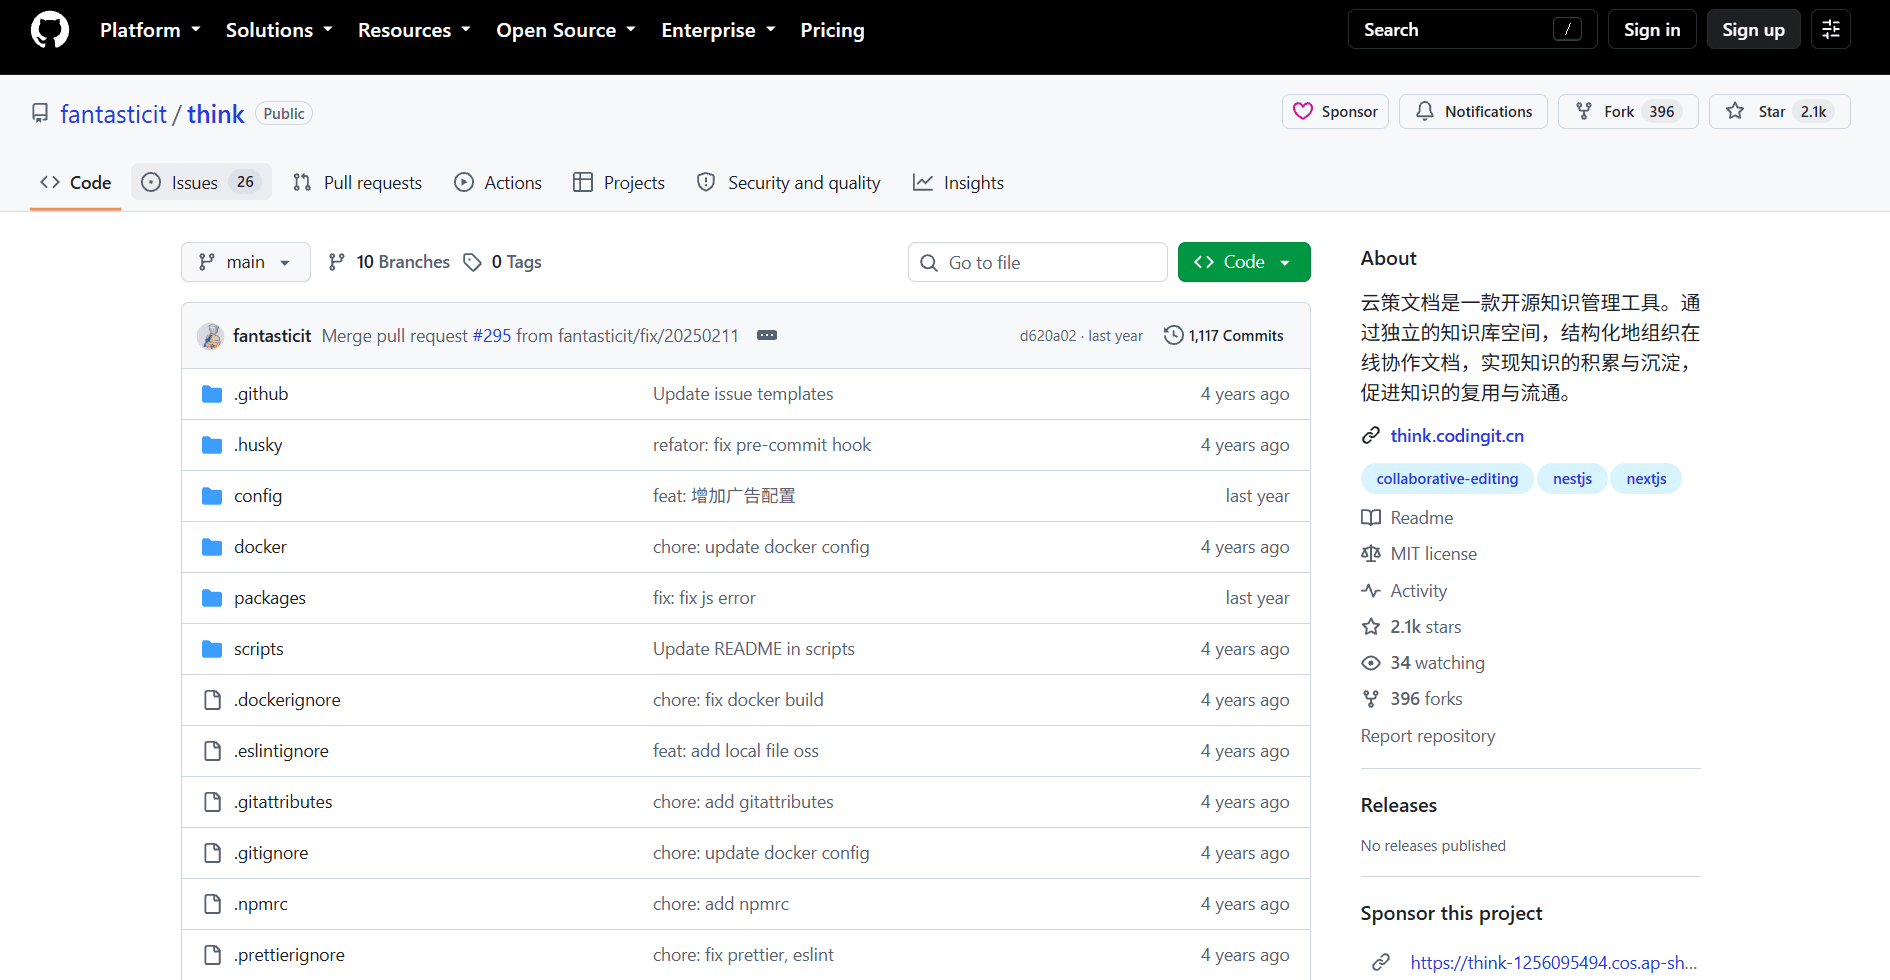Click Report repository link
The height and width of the screenshot is (980, 1890).
pos(1428,736)
